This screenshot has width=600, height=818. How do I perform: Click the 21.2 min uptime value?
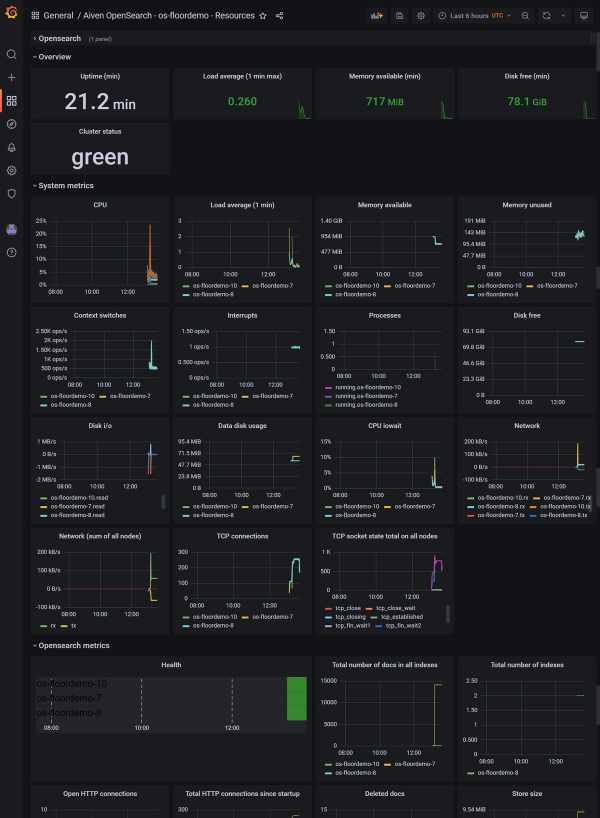click(x=100, y=102)
